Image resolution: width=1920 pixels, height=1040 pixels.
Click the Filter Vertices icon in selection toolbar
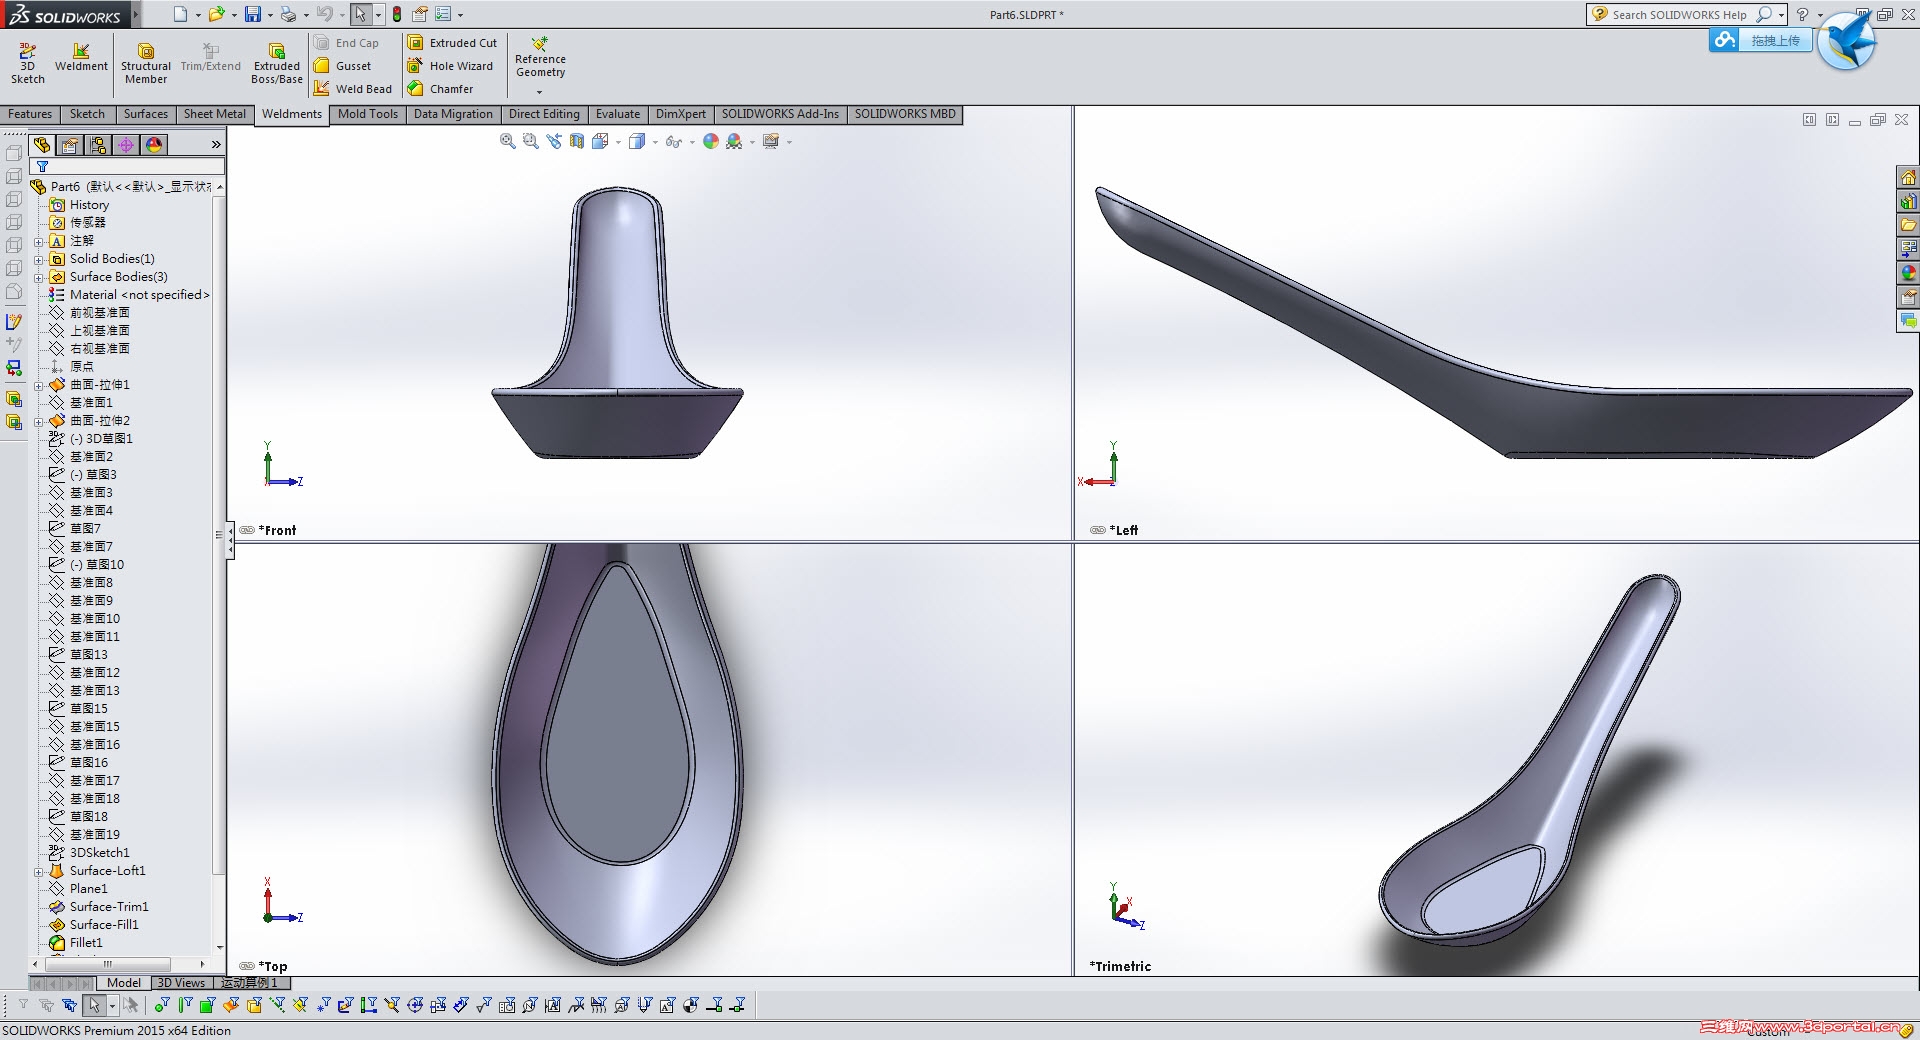point(162,1005)
